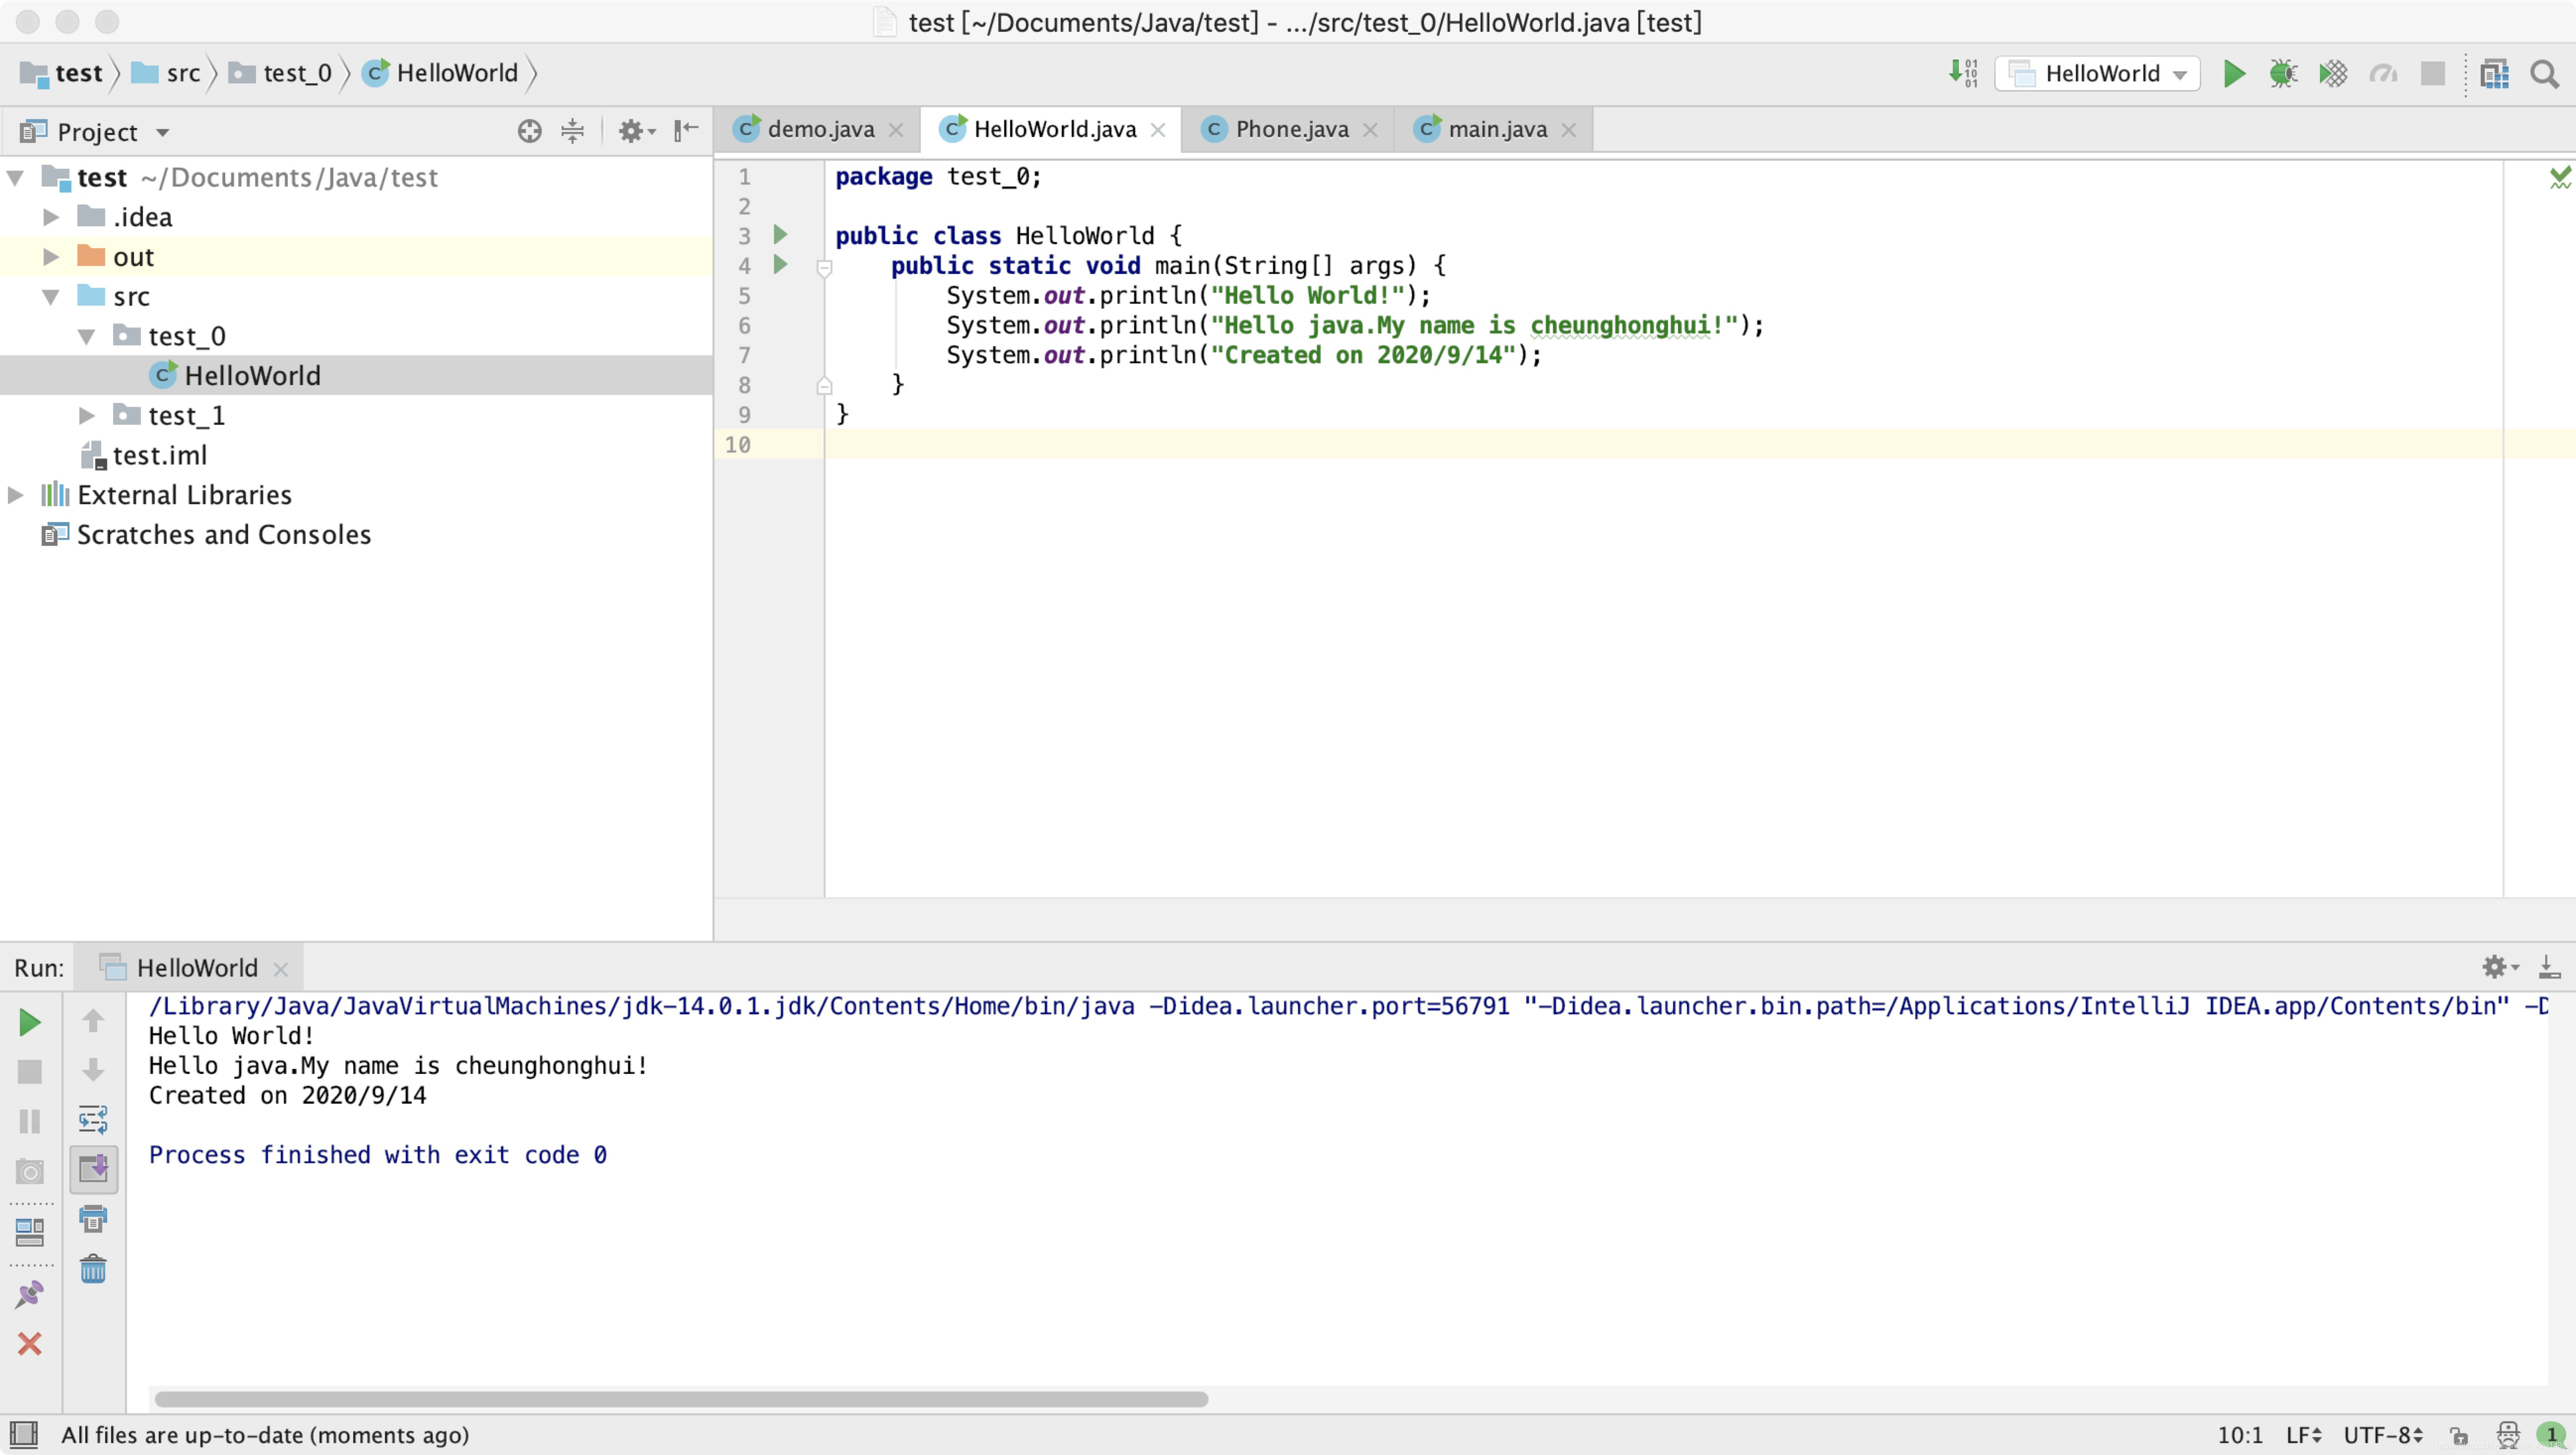The image size is (2576, 1455).
Task: Change UTF-8 encoding in status bar
Action: 2384,1436
